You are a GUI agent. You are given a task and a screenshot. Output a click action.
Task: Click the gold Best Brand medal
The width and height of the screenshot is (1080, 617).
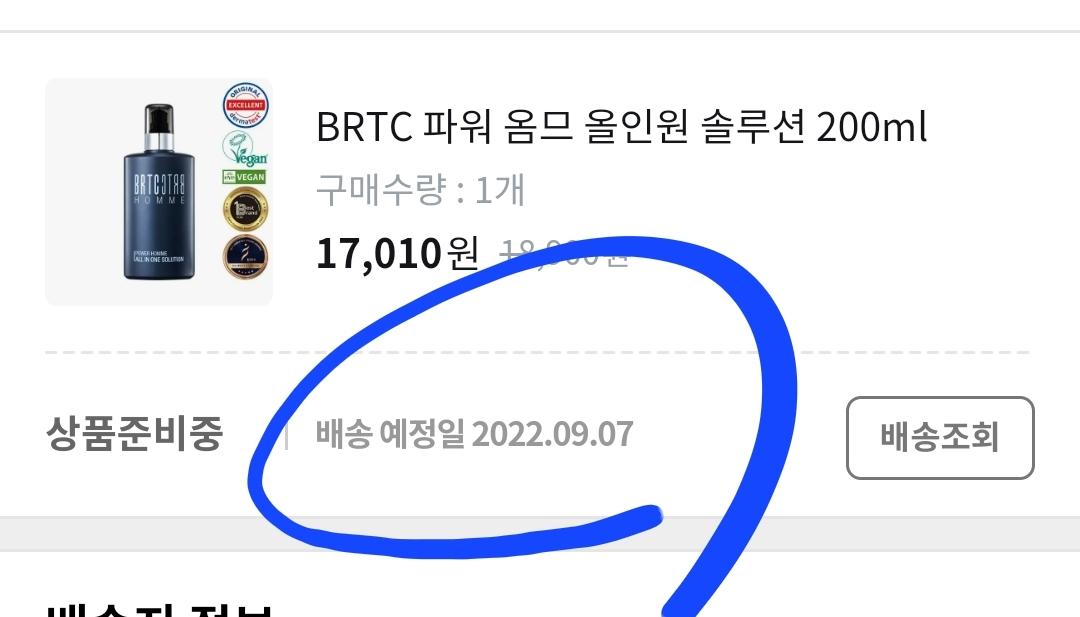[x=245, y=209]
